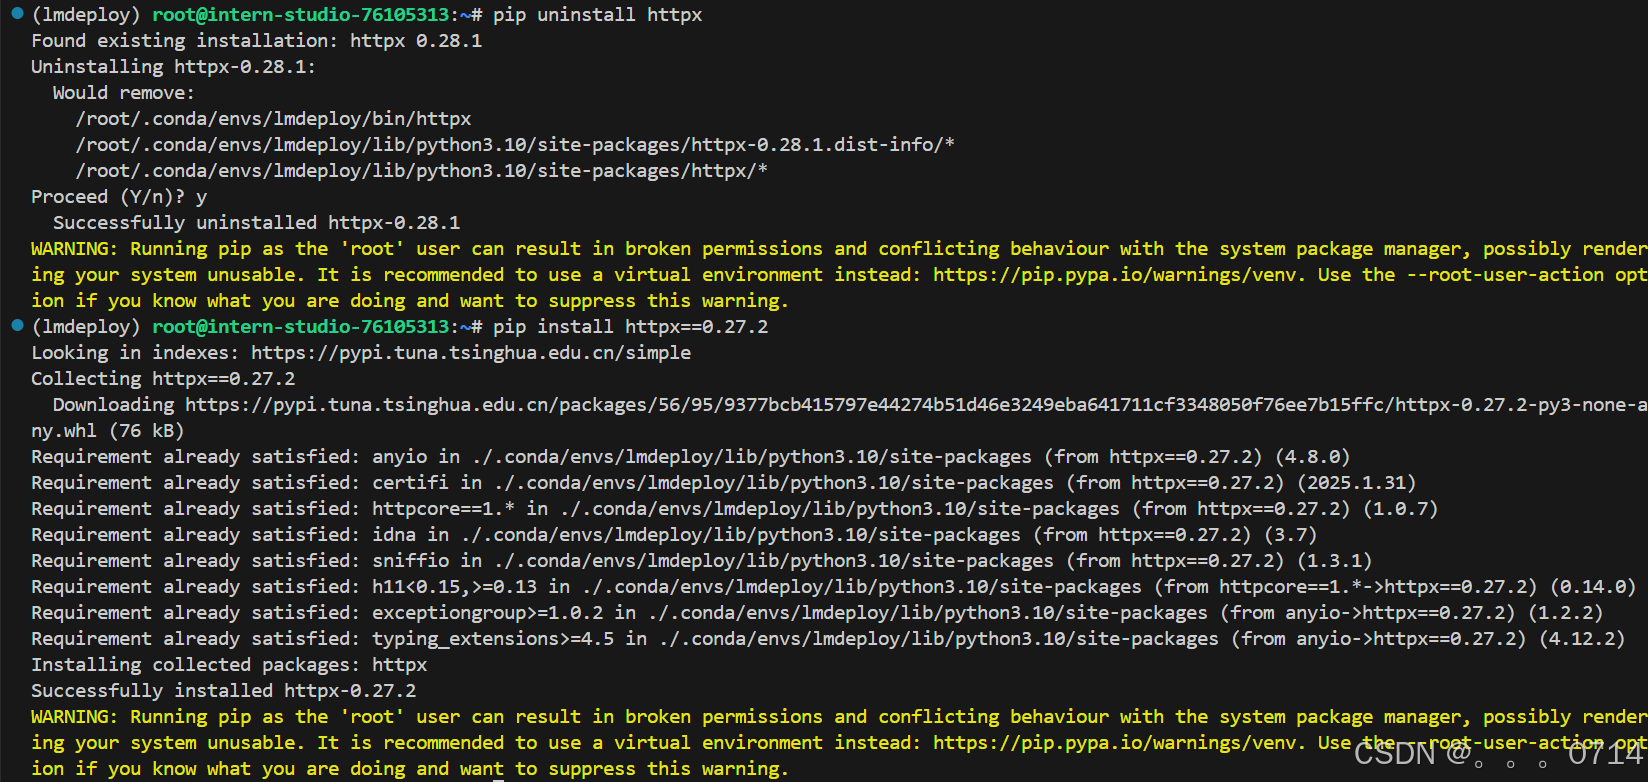Click the httpx-0.28.1.dist-info path line
The height and width of the screenshot is (782, 1648).
515,144
